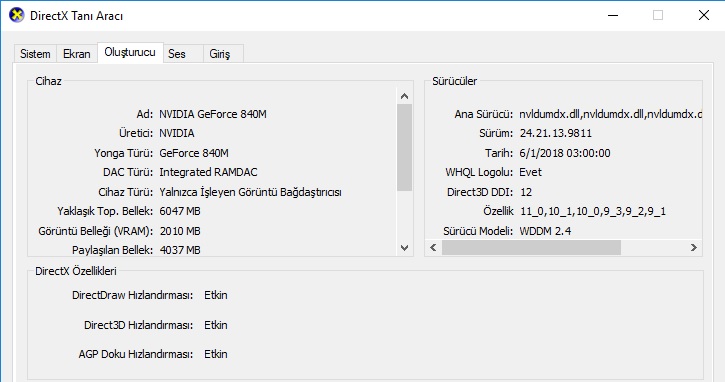Click the Tarih value 6/1/2018 03:00:00
The width and height of the screenshot is (725, 382).
pos(565,153)
